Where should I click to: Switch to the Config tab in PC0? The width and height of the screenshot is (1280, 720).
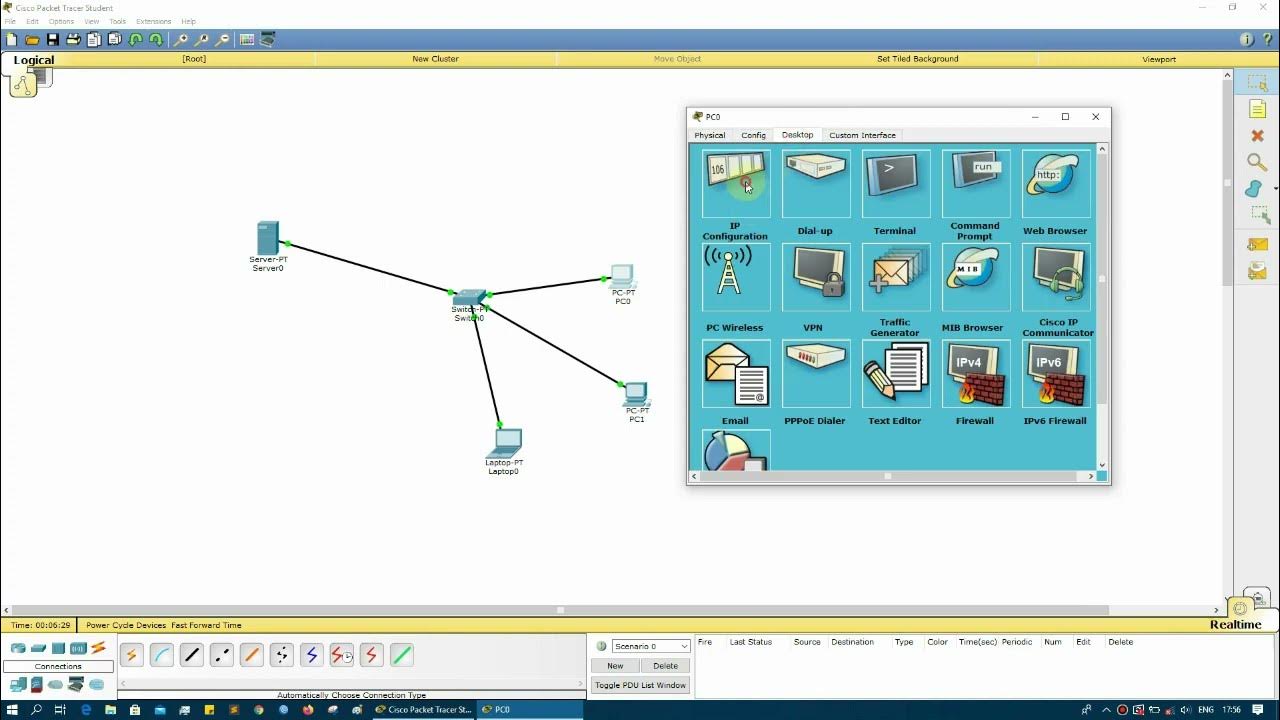tap(753, 135)
